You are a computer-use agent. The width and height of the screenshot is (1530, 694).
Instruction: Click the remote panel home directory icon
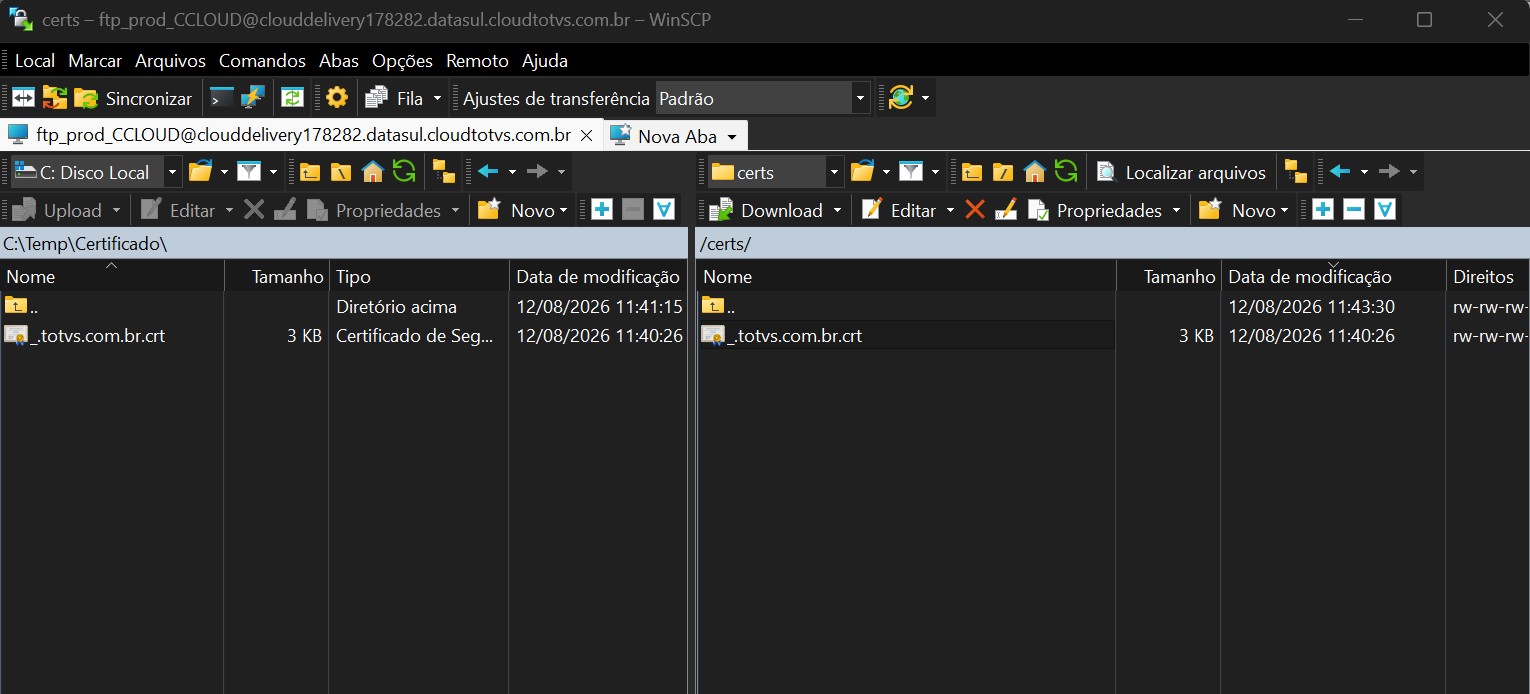click(x=1035, y=172)
